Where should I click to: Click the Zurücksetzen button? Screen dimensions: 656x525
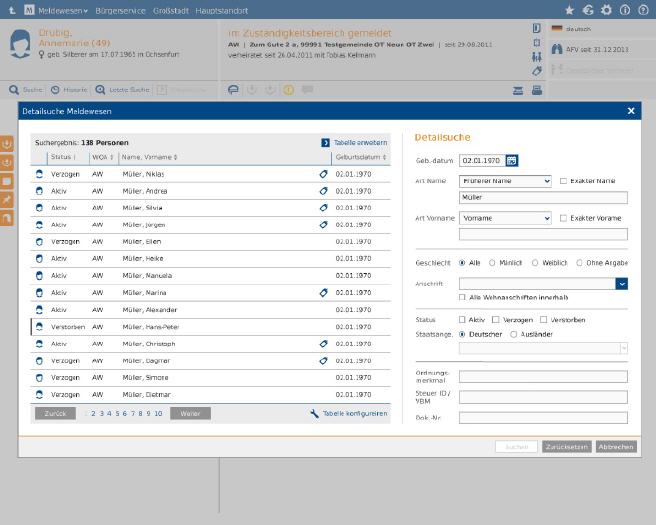pyautogui.click(x=566, y=447)
